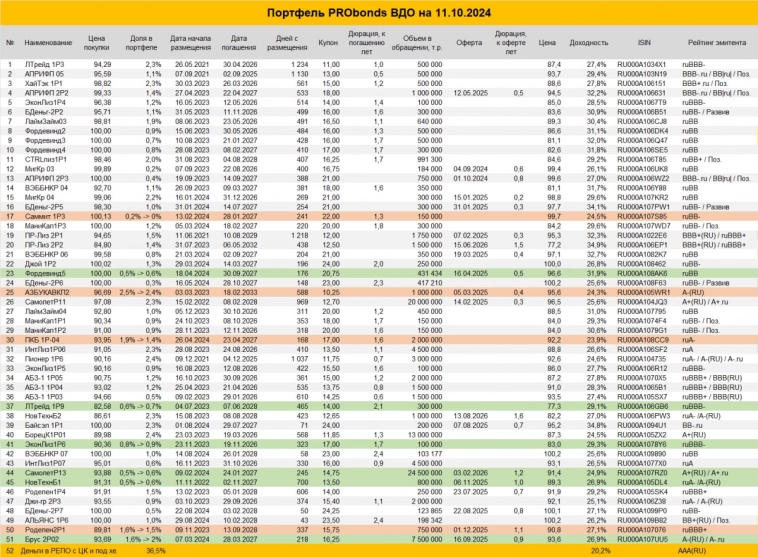The image size is (758, 557).
Task: Click the Фордевинд5 bond name cell
Action: click(42, 272)
